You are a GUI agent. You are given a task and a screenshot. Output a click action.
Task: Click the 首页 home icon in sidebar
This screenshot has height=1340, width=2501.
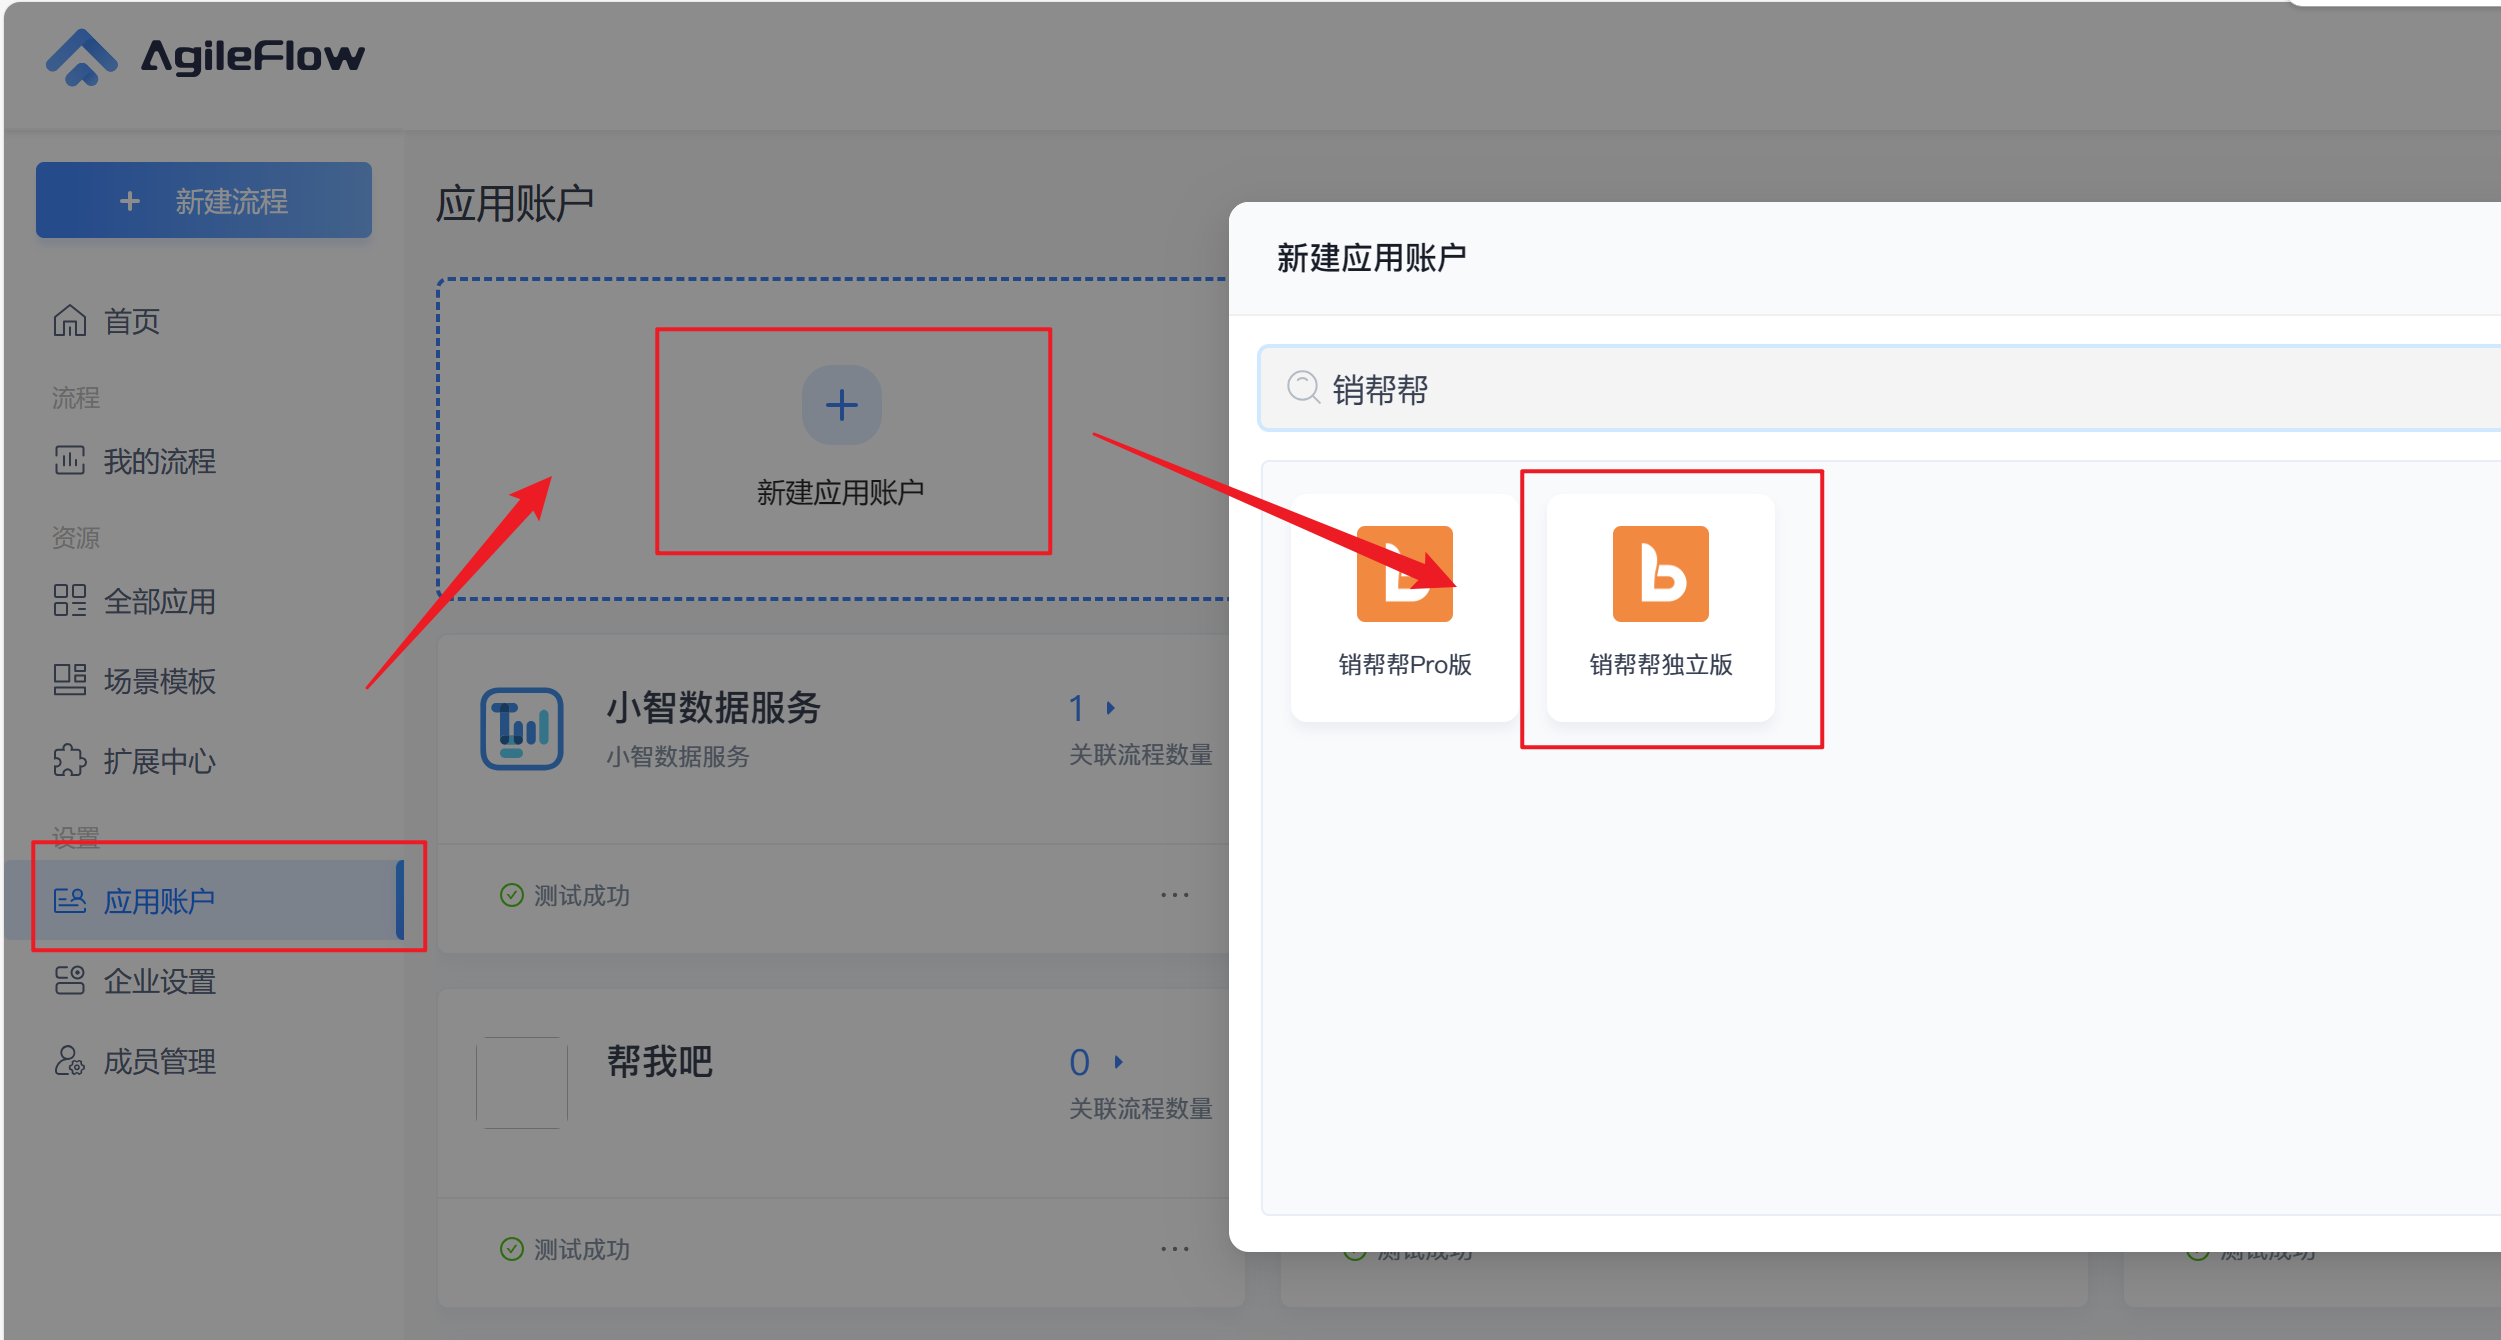pyautogui.click(x=70, y=321)
